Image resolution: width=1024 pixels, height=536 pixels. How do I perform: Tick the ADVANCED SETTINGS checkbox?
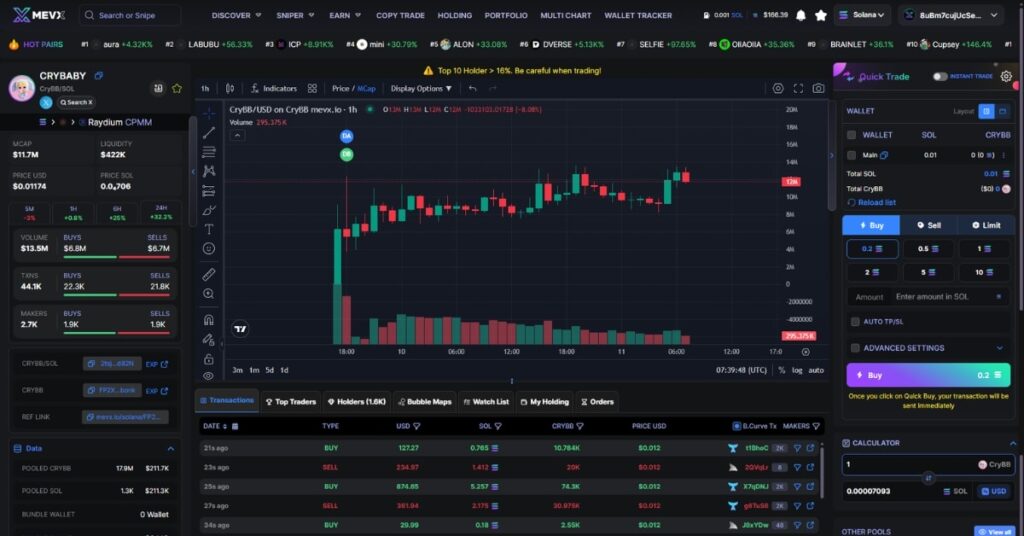click(x=856, y=348)
